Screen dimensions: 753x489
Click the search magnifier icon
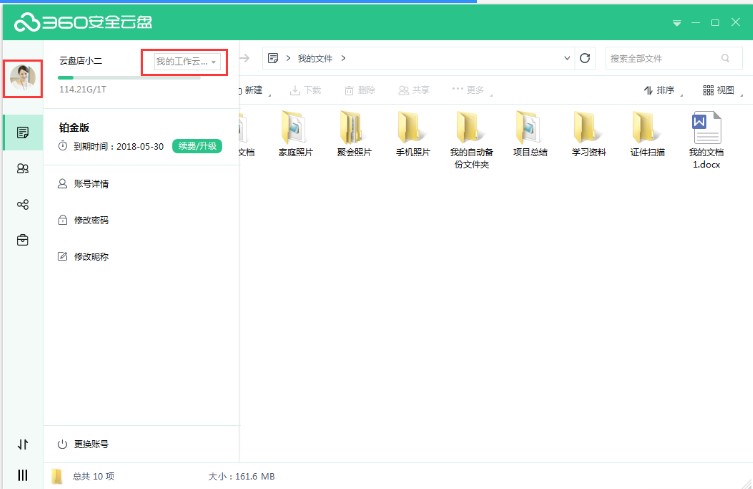pos(725,58)
